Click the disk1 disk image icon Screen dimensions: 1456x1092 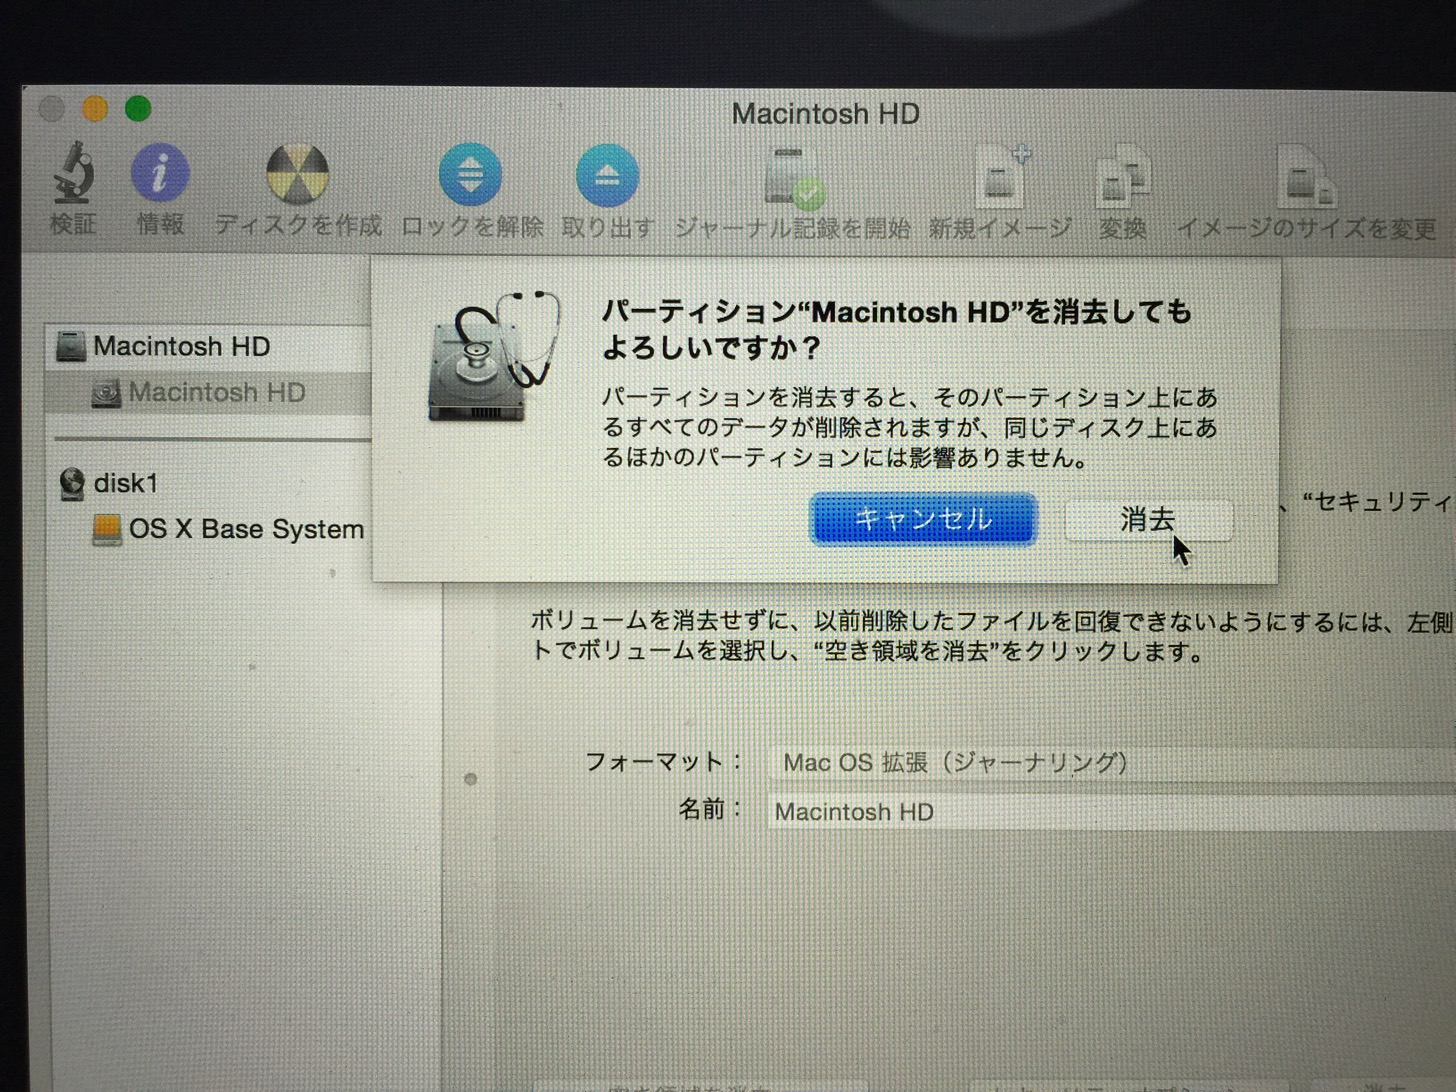[x=72, y=484]
